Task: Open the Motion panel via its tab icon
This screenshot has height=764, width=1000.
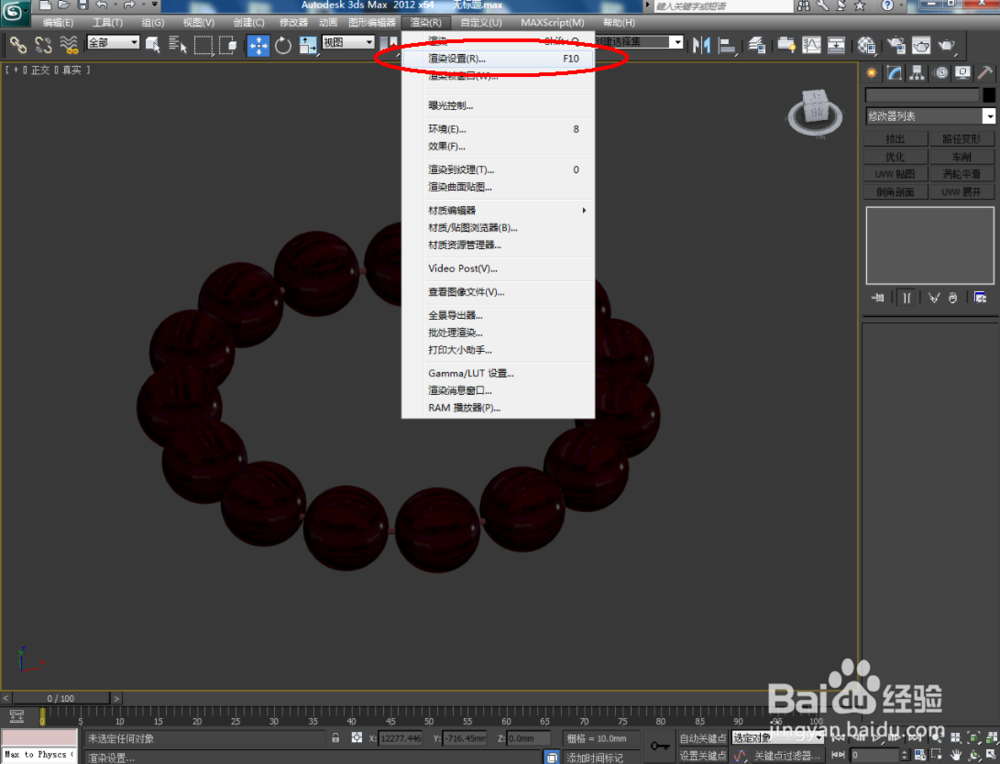Action: pos(940,72)
